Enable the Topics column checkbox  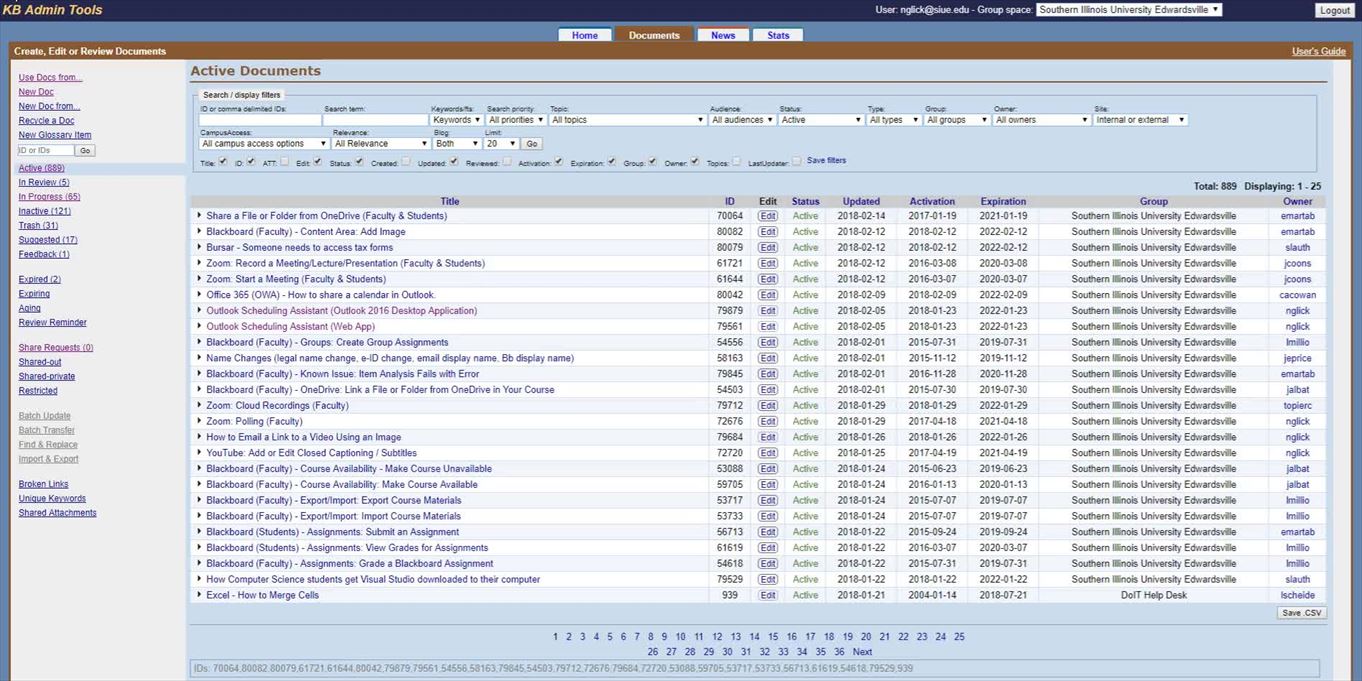tap(737, 161)
